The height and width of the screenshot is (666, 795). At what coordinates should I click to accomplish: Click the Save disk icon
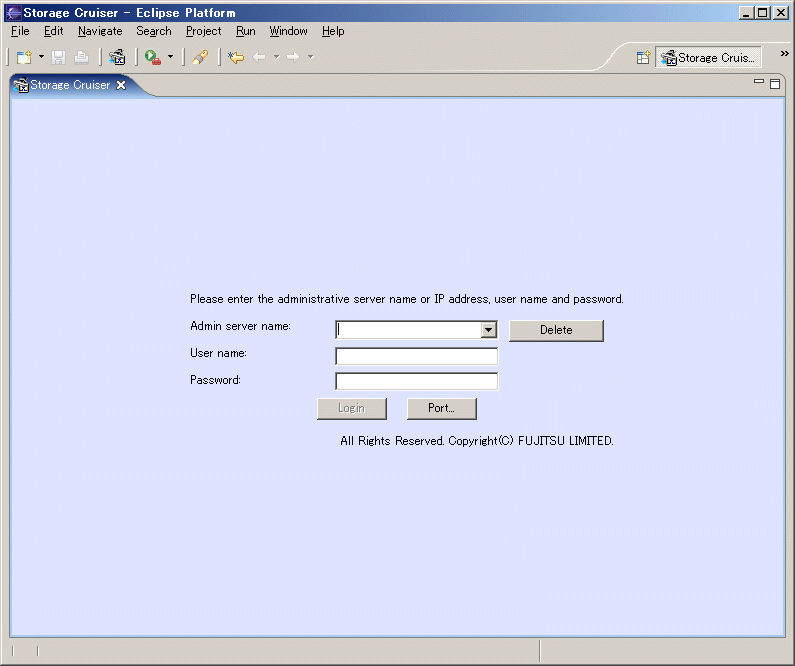click(58, 57)
